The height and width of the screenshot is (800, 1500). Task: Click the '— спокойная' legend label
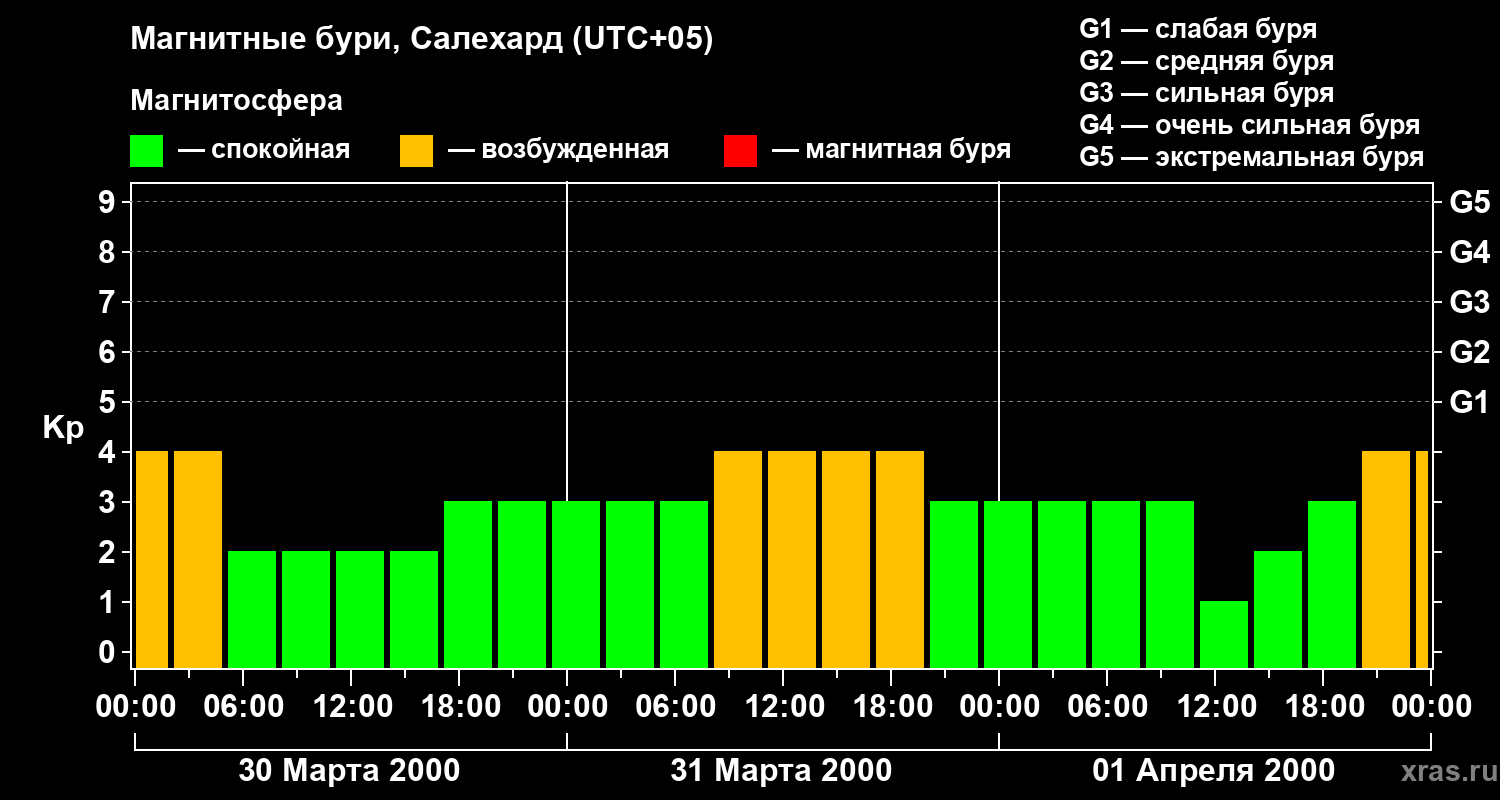(x=264, y=151)
